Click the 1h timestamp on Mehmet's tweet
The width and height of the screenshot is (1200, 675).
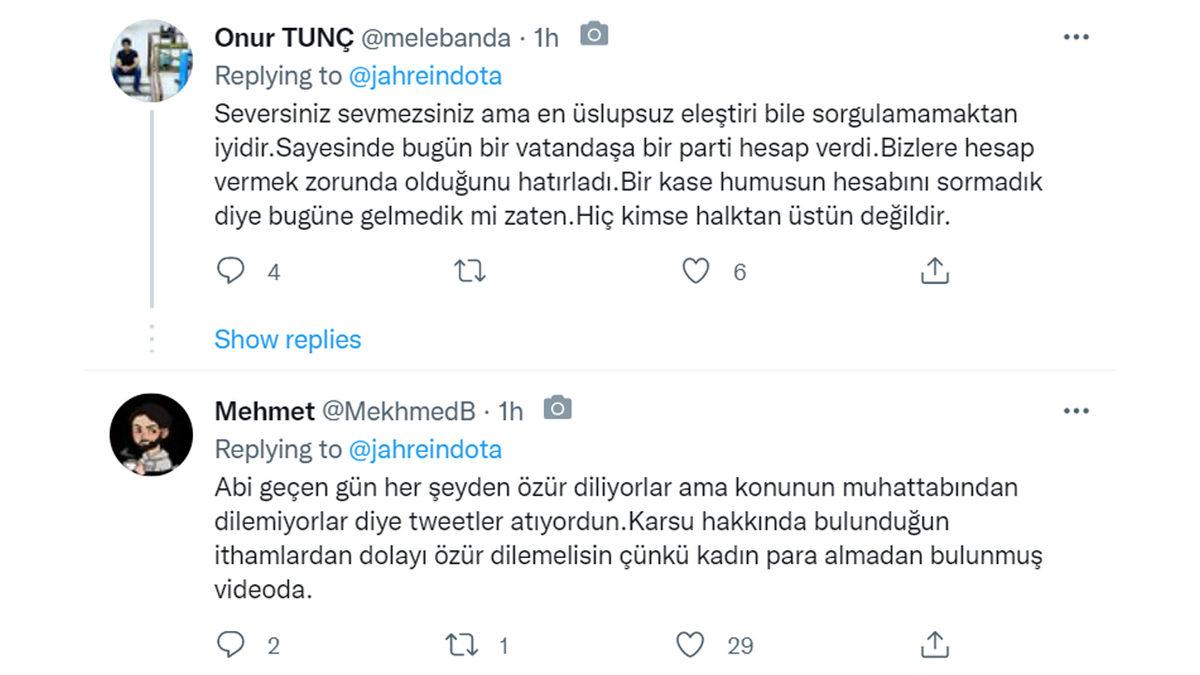pos(510,410)
